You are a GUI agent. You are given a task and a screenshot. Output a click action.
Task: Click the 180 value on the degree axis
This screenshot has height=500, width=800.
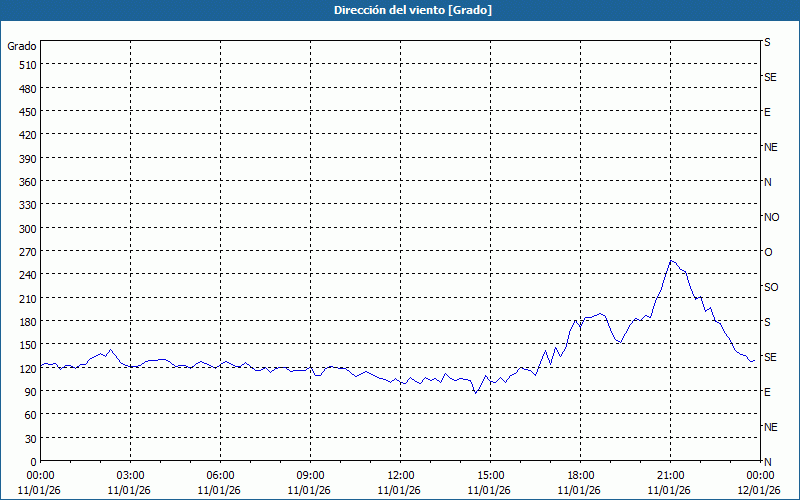coord(27,322)
